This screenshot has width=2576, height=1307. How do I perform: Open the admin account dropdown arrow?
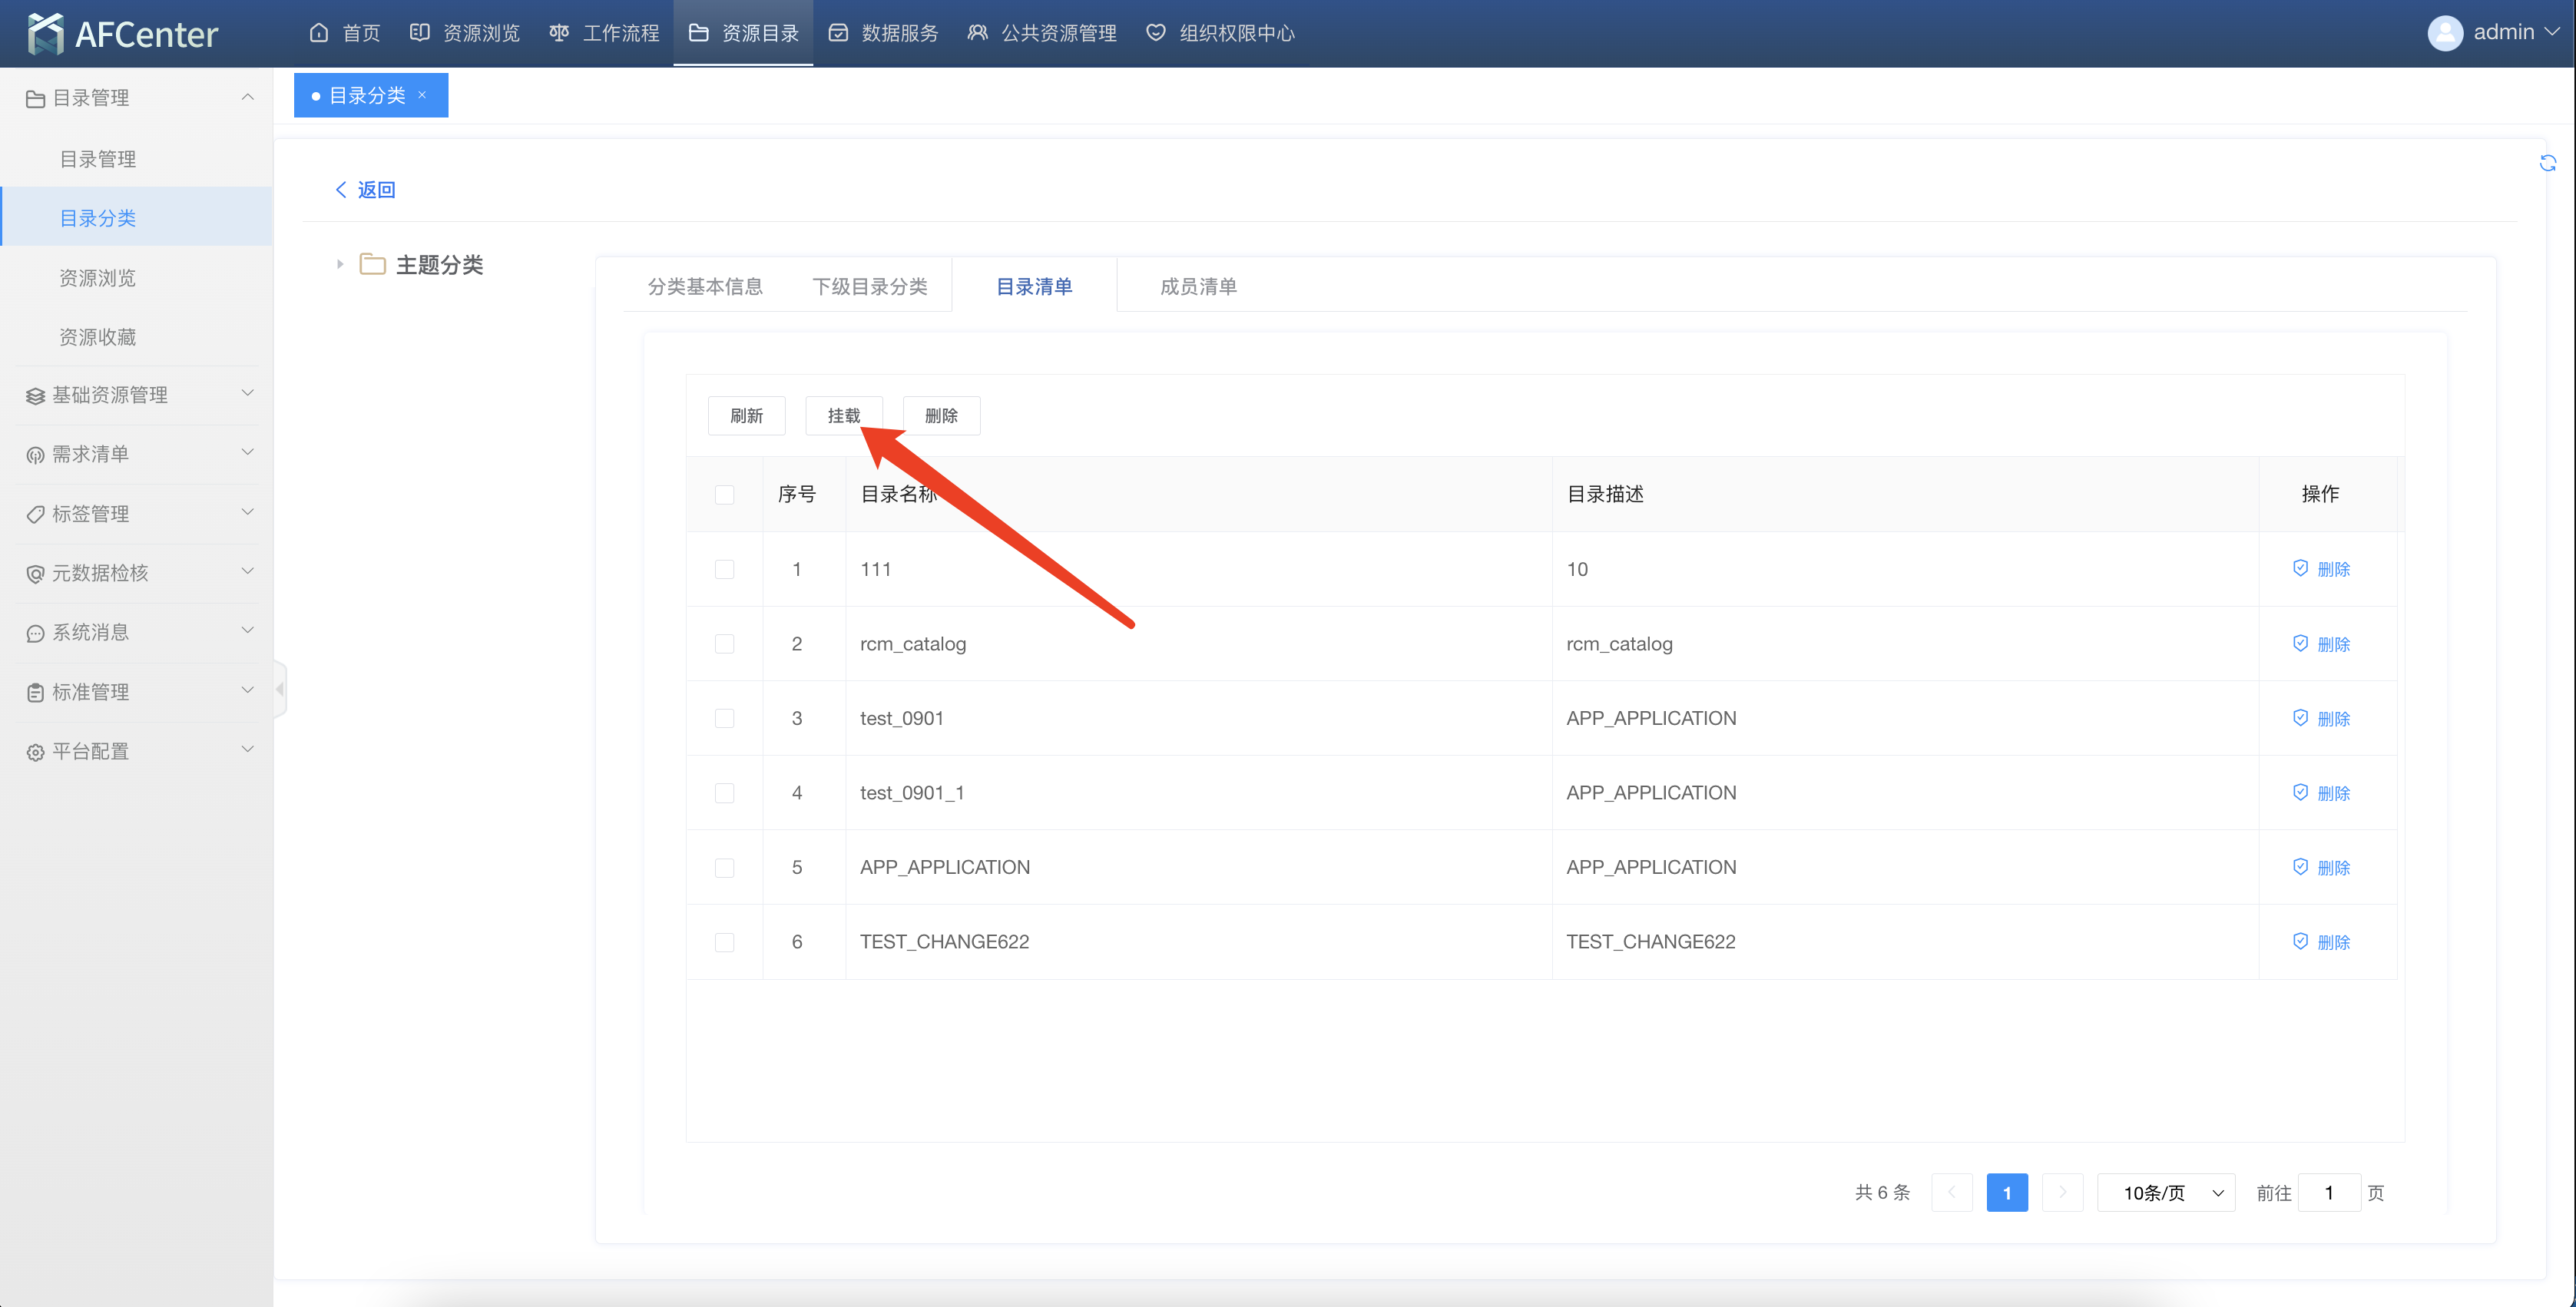2552,32
